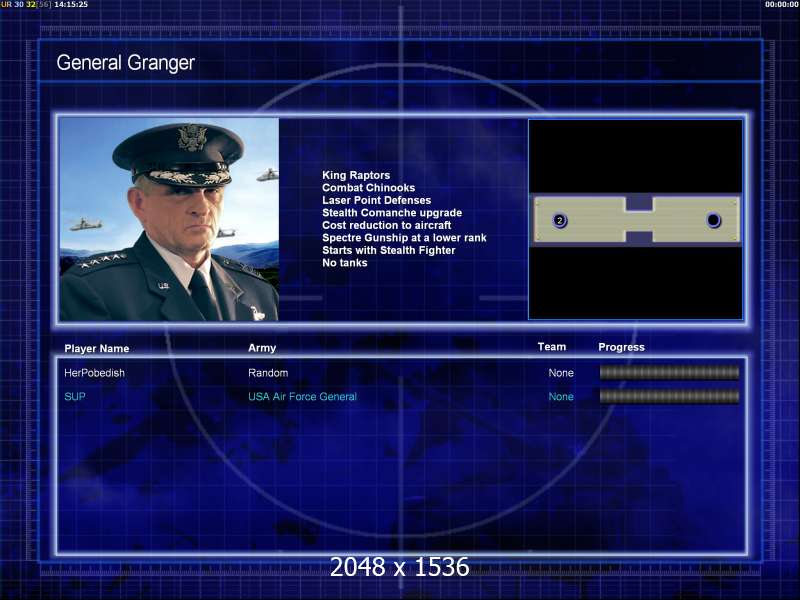
Task: Click 'Spectre Gunship at a lower rank'
Action: (404, 238)
